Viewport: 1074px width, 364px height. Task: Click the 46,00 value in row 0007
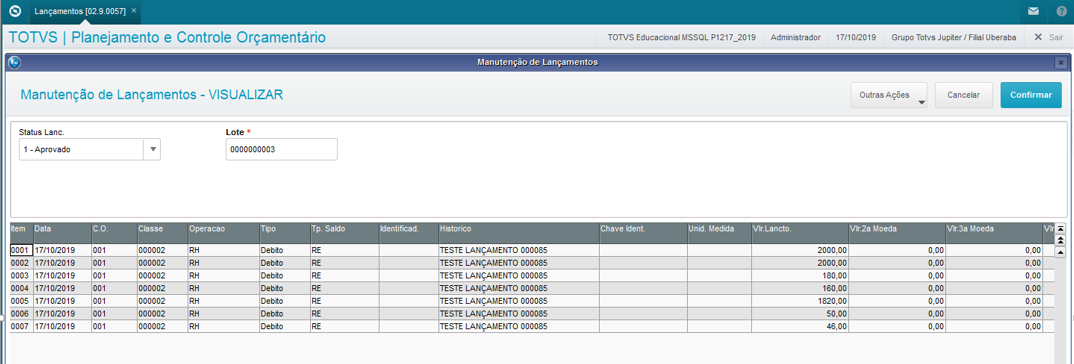pyautogui.click(x=837, y=326)
